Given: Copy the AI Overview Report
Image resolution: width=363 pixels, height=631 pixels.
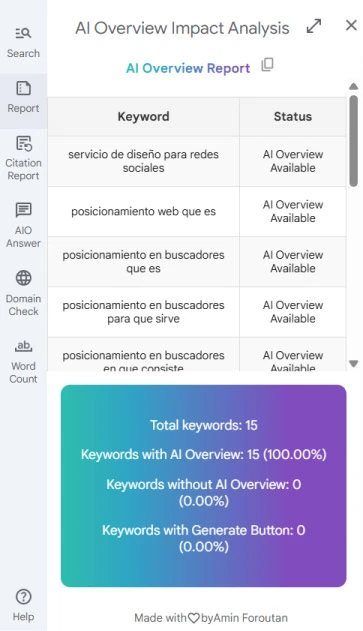Looking at the screenshot, I should (x=267, y=65).
